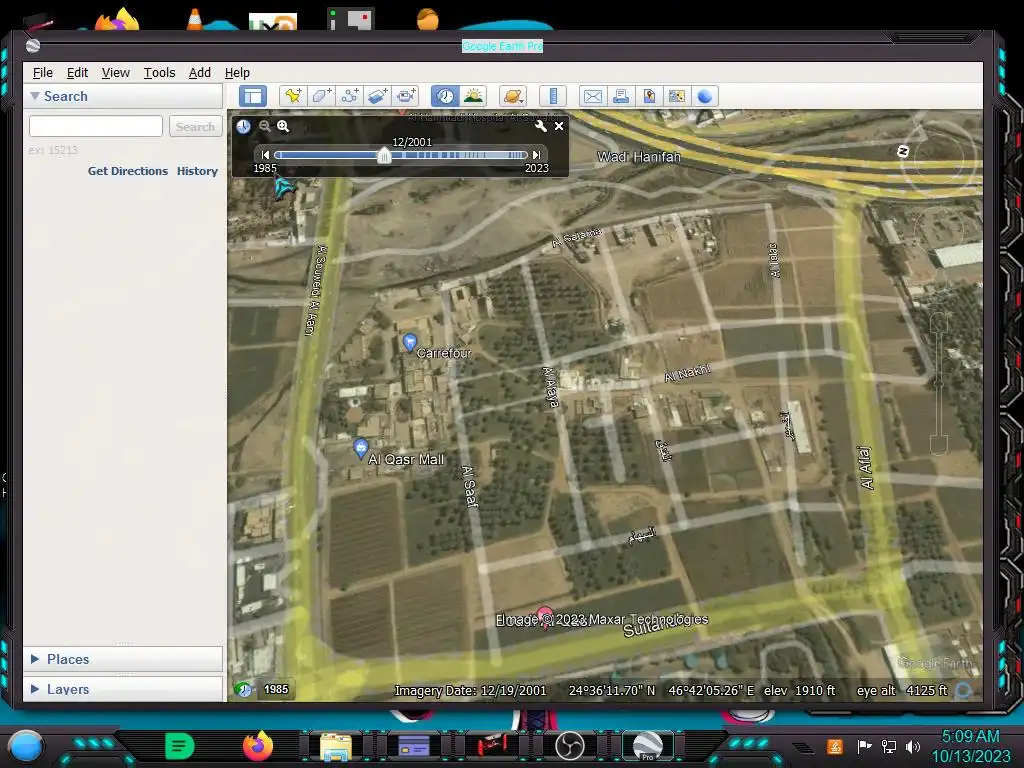Click the time slider track near 2023
Viewport: 1024px width, 768px height.
coord(522,155)
